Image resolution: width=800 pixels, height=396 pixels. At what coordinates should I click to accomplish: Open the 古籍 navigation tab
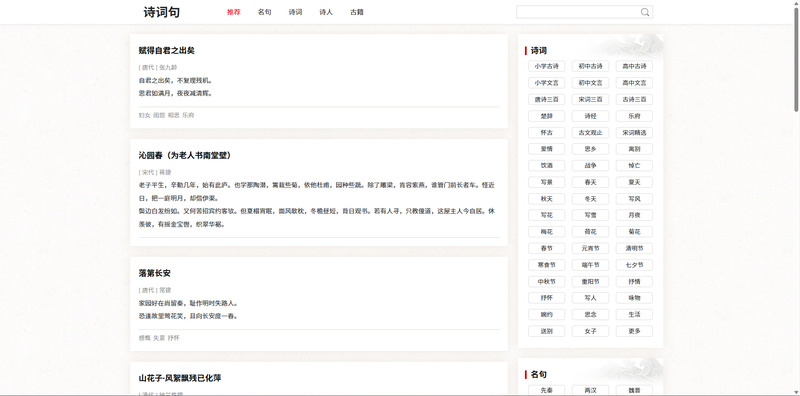click(x=357, y=12)
